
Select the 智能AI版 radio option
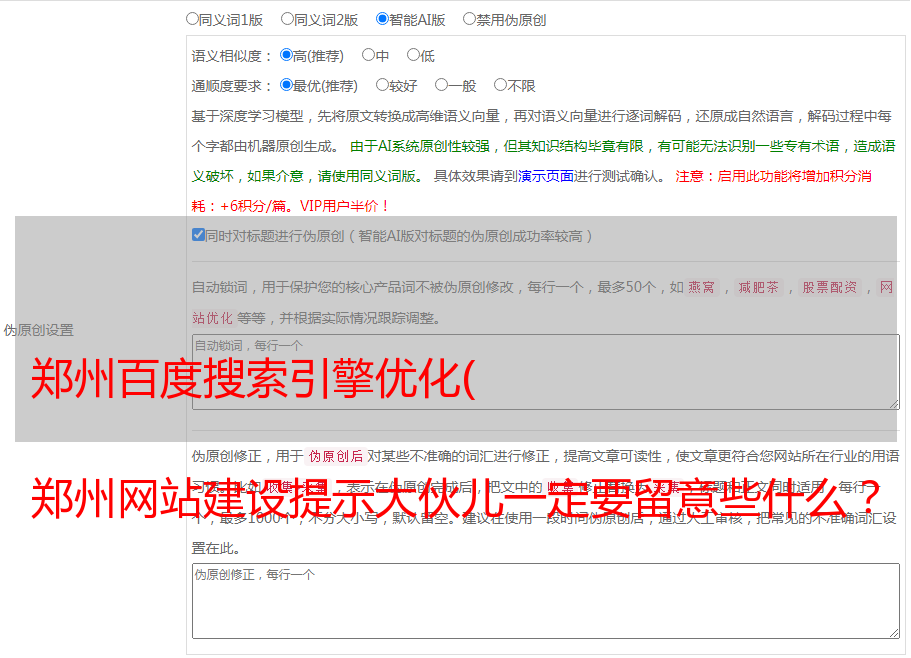click(382, 19)
